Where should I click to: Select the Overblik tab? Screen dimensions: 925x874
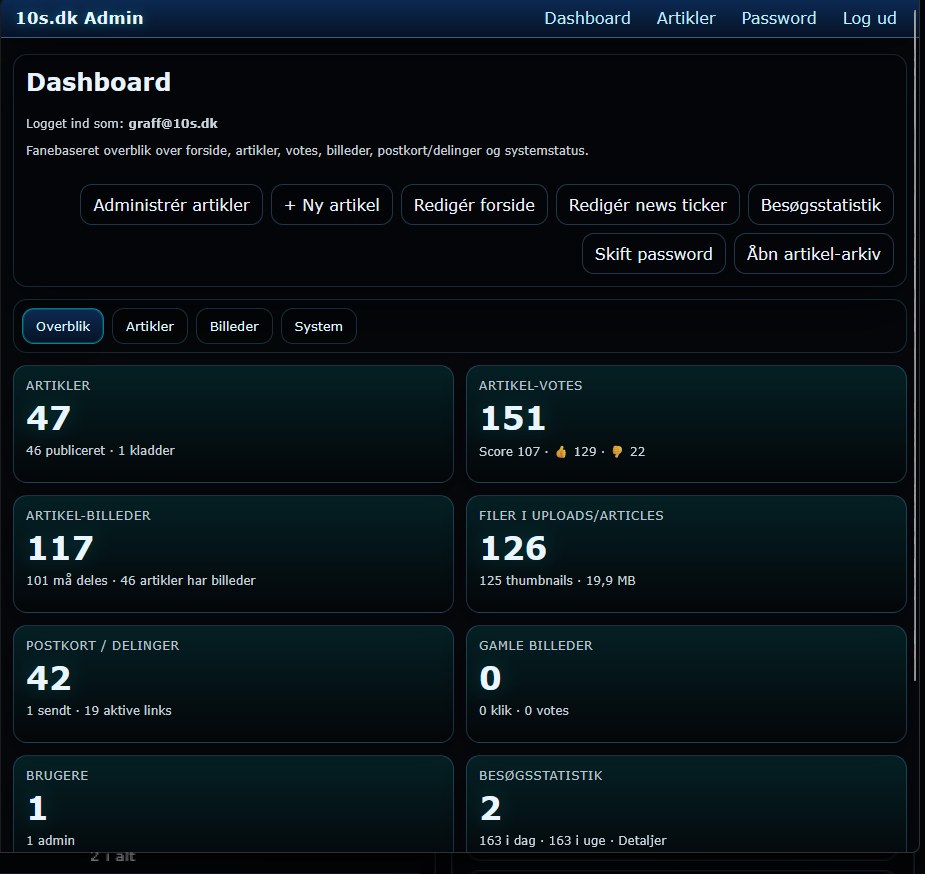63,326
